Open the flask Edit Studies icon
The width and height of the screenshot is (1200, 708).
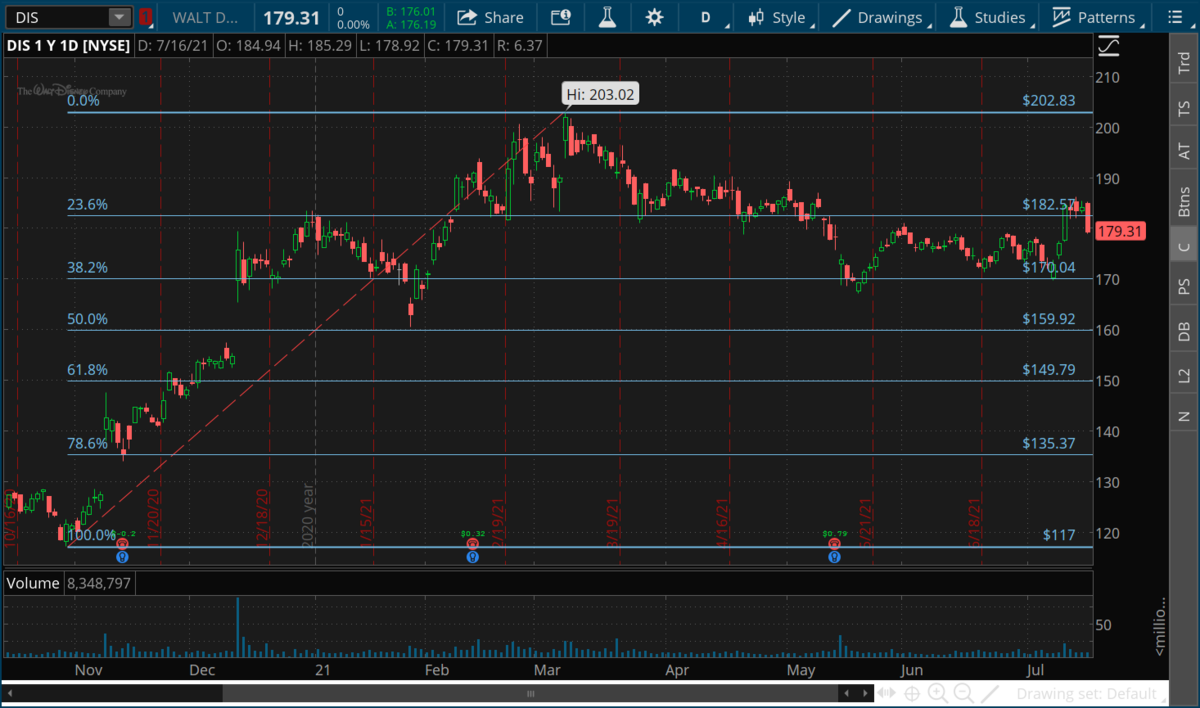click(607, 17)
